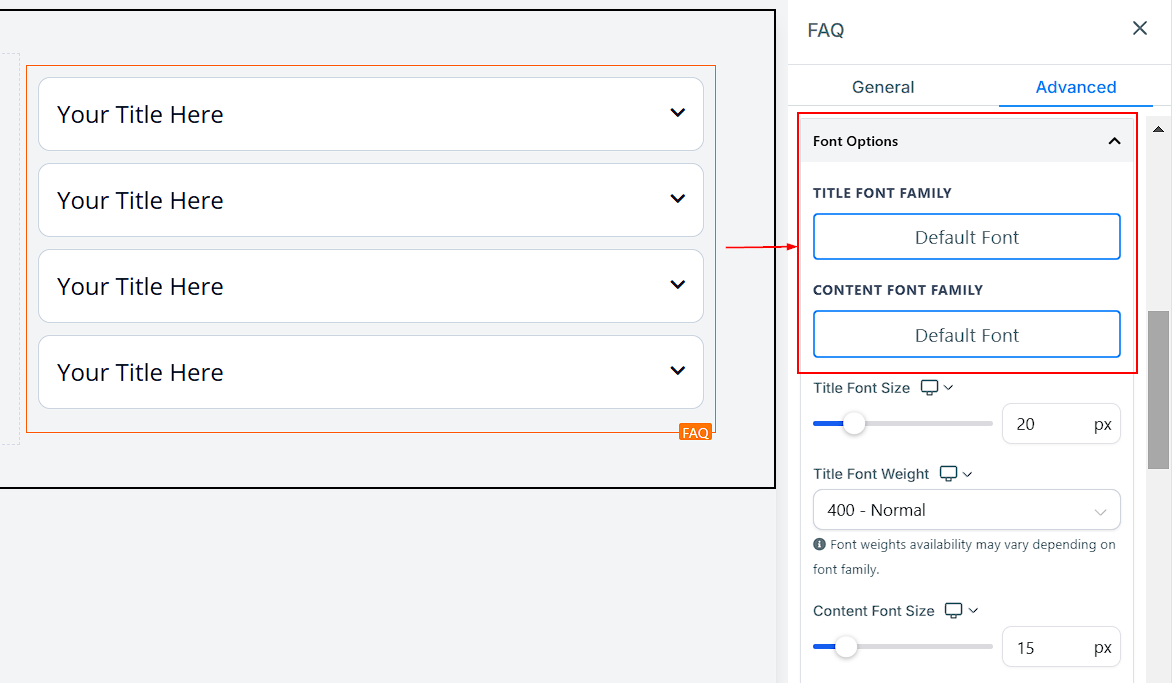Click the Title Font Weight device icon
1172x683 pixels.
point(949,474)
